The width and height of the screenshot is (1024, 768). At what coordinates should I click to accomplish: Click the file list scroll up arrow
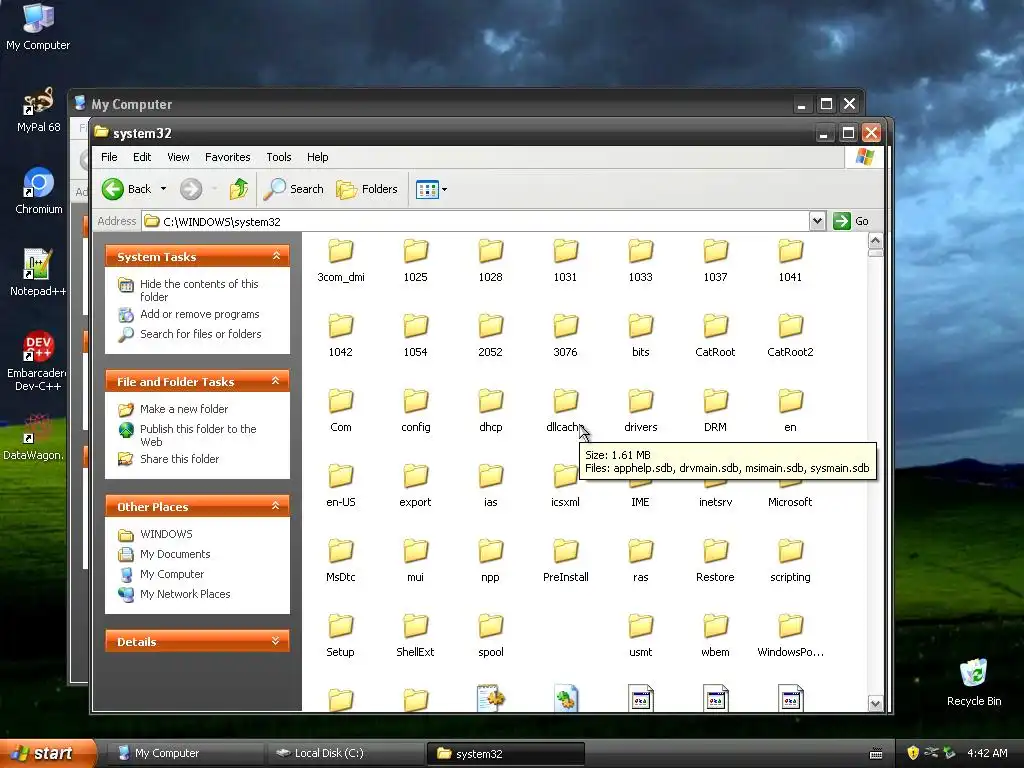coord(875,241)
